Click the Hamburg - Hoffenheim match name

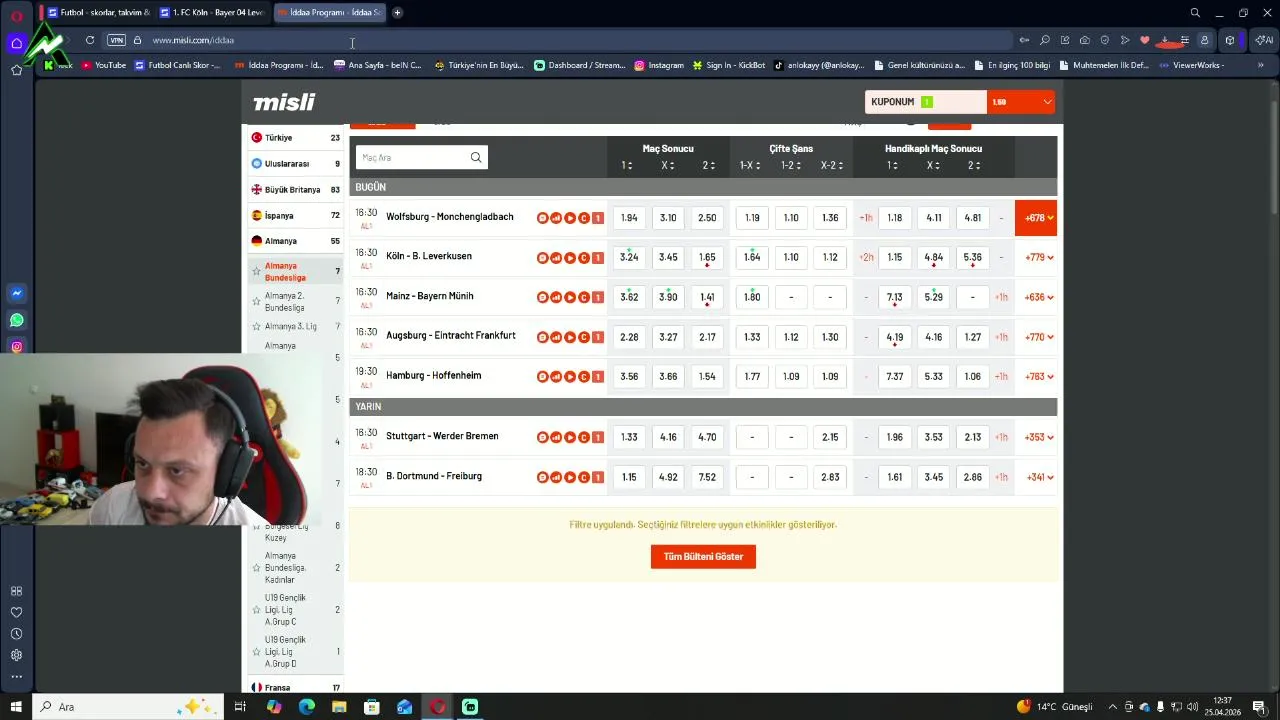[434, 376]
